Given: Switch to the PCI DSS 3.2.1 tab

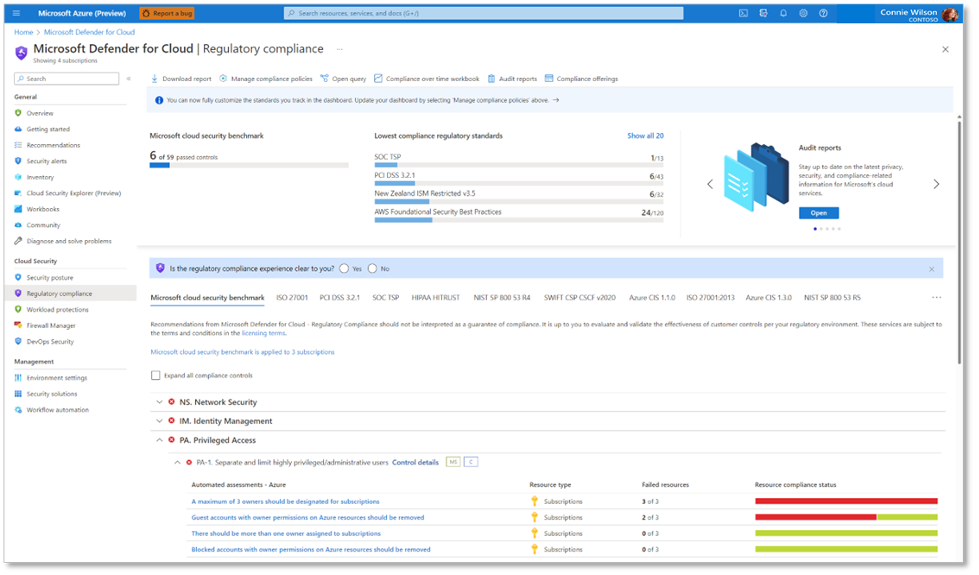Looking at the screenshot, I should coord(340,298).
